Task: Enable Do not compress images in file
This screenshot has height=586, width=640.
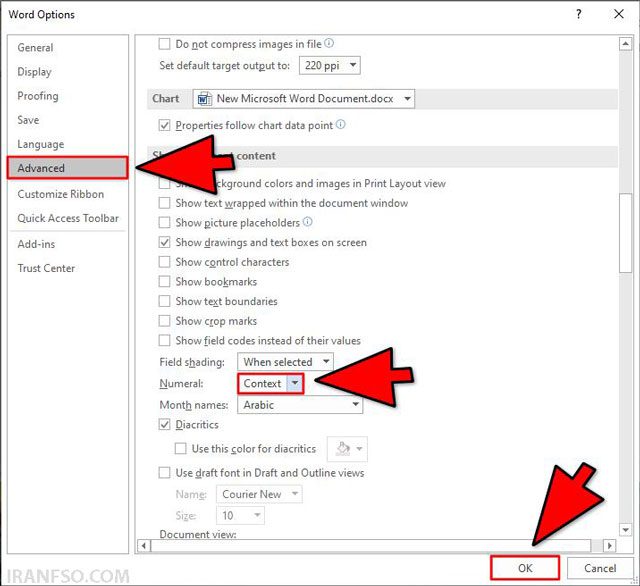Action: 164,44
